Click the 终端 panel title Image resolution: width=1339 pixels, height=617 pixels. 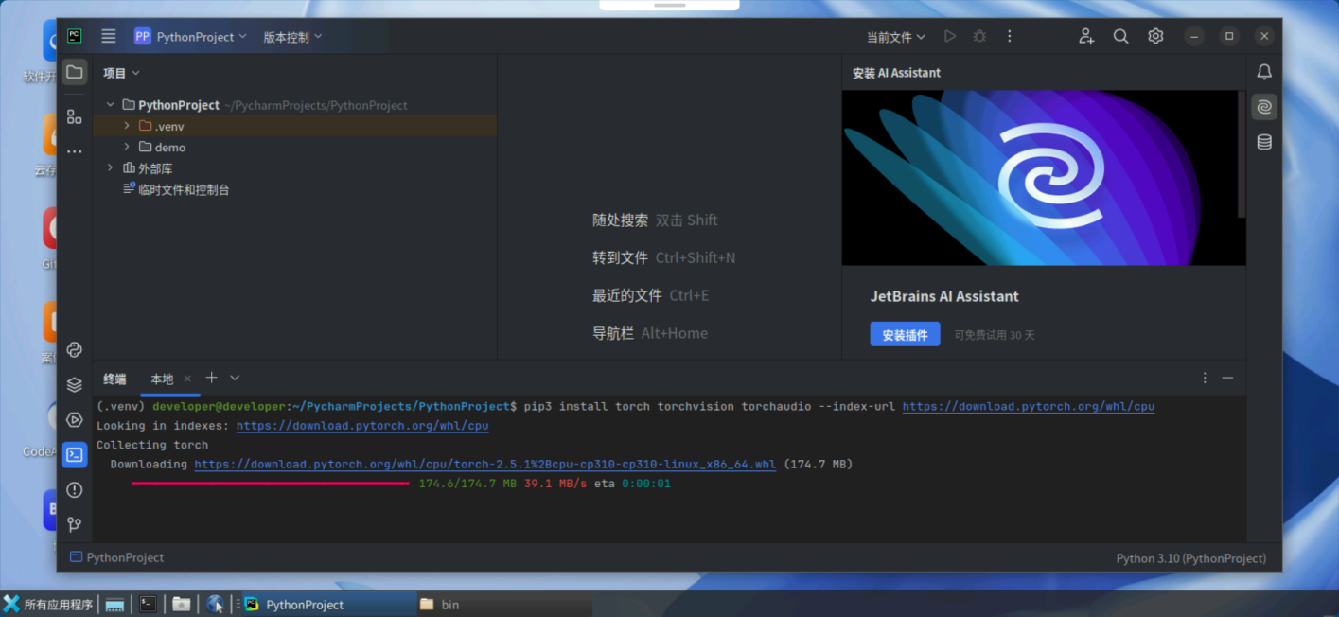coord(115,379)
